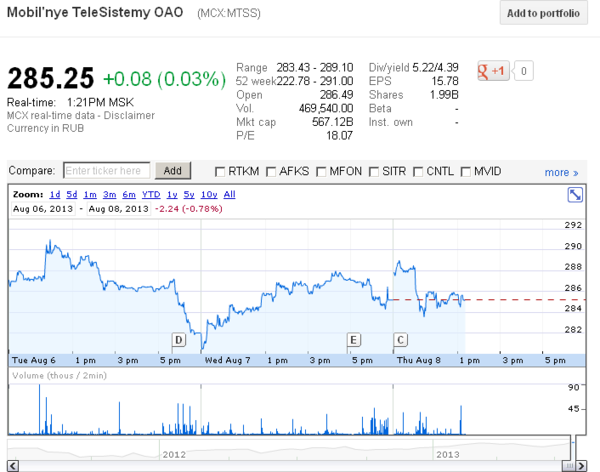Click the MCX:MTSS ticker symbol
The width and height of the screenshot is (600, 472).
coord(229,13)
